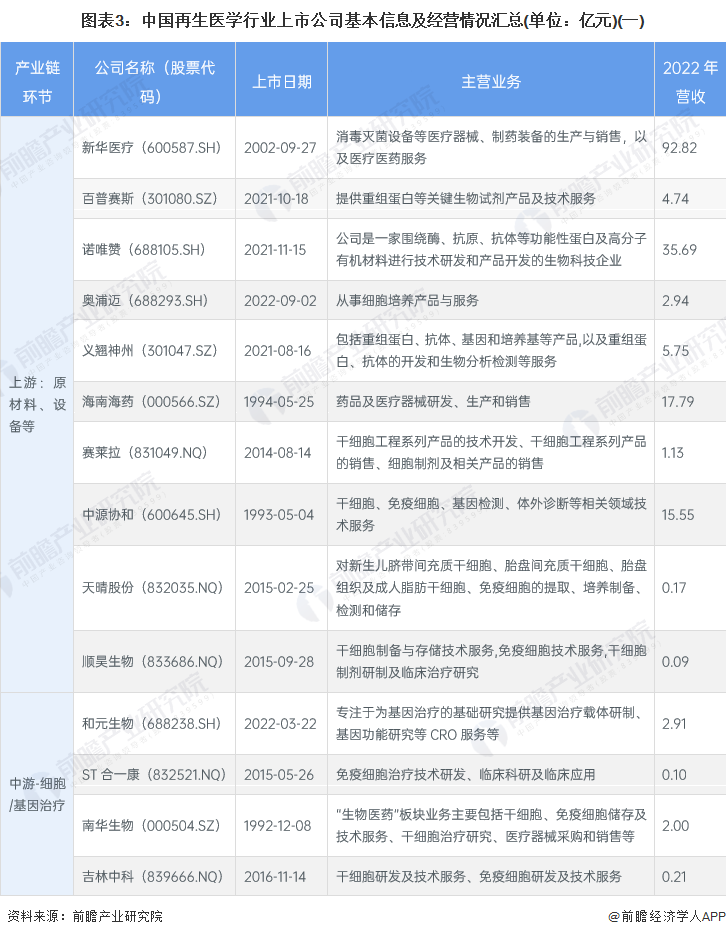This screenshot has width=726, height=937.
Task: Click revenue value 1.13
Action: point(673,452)
